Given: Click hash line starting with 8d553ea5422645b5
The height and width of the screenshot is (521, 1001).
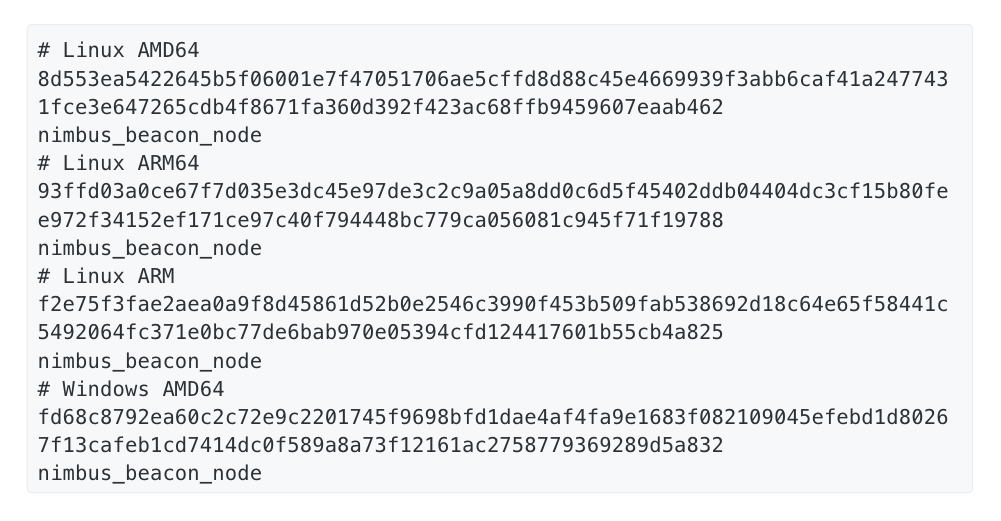Looking at the screenshot, I should tap(493, 79).
